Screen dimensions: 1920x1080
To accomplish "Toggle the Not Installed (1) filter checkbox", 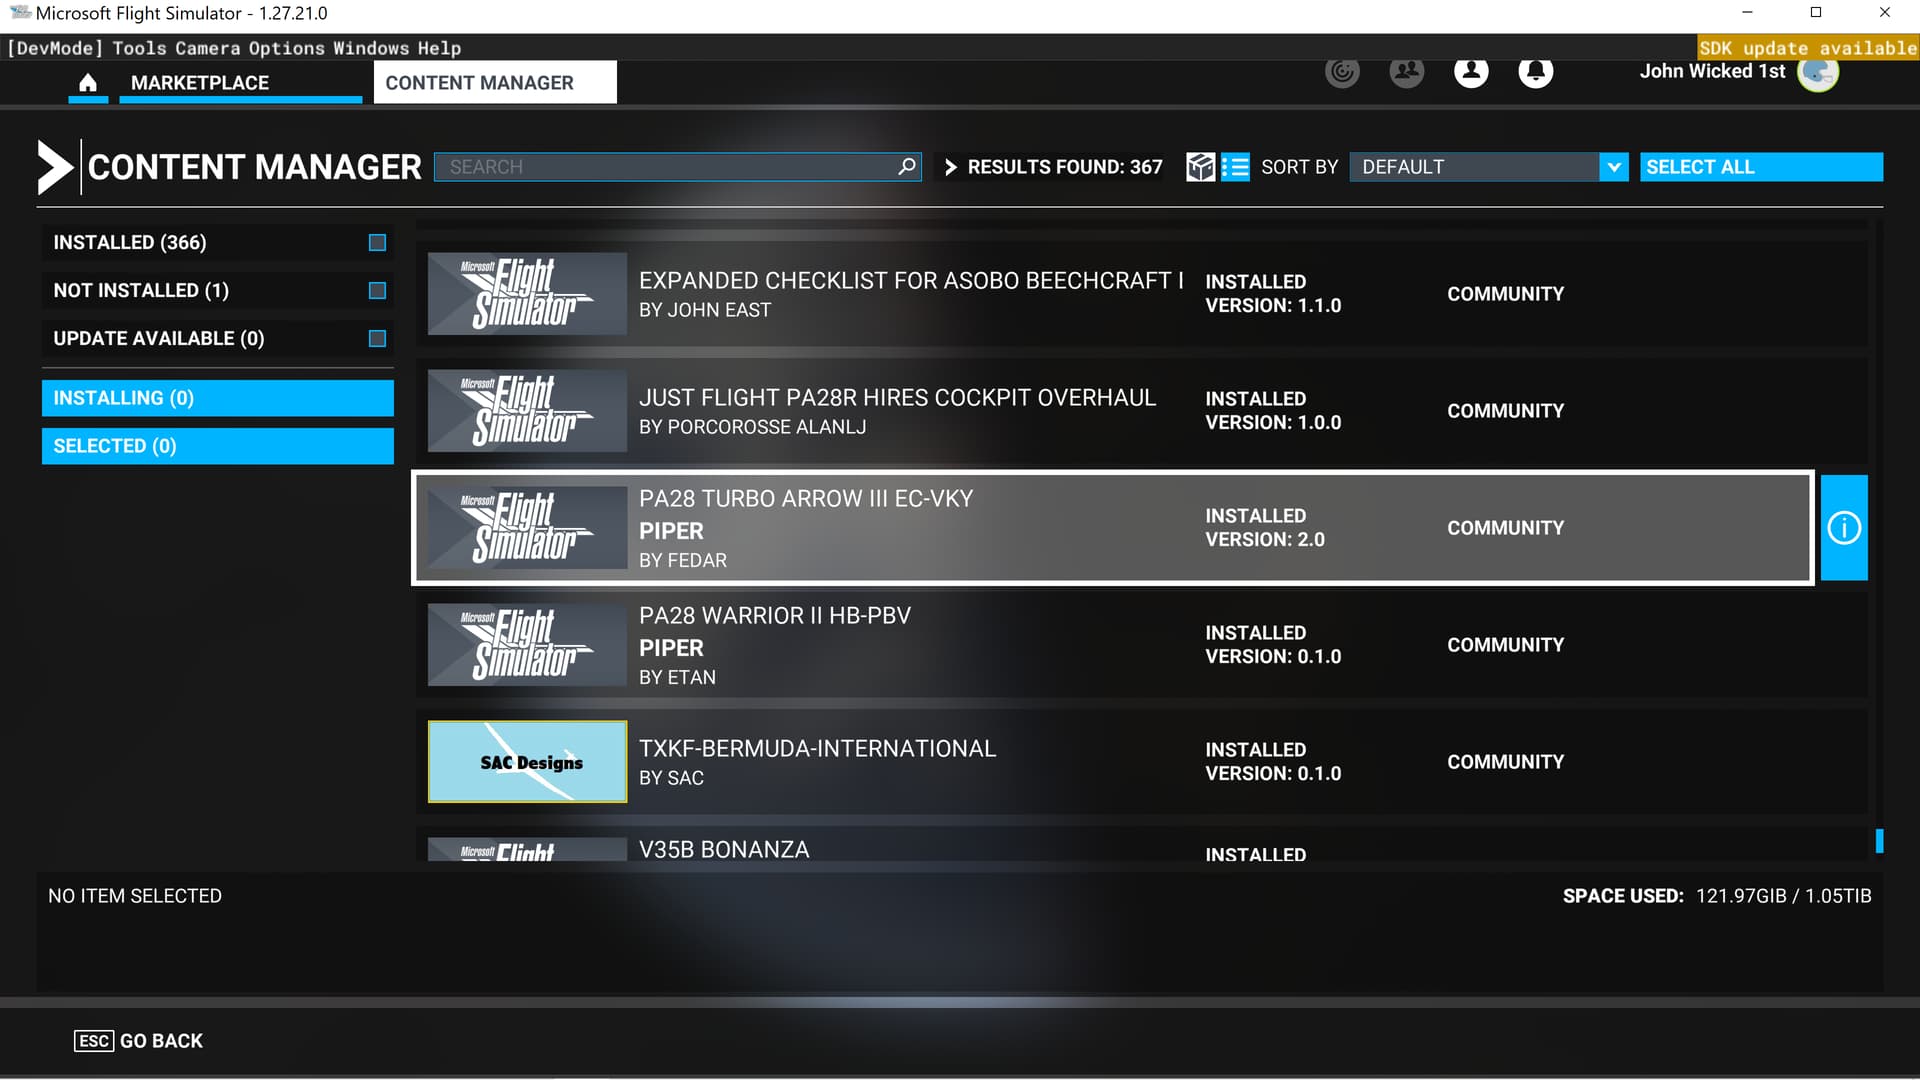I will 377,291.
